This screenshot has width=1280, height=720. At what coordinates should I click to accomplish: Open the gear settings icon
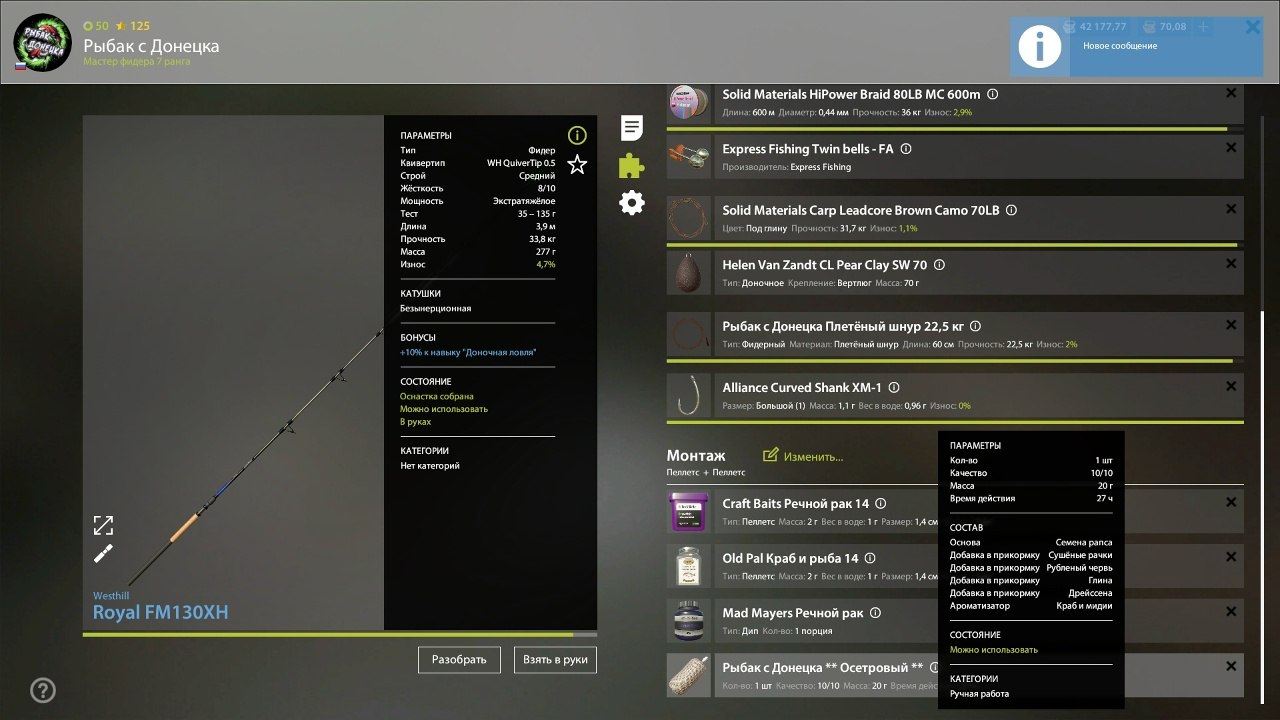(632, 203)
